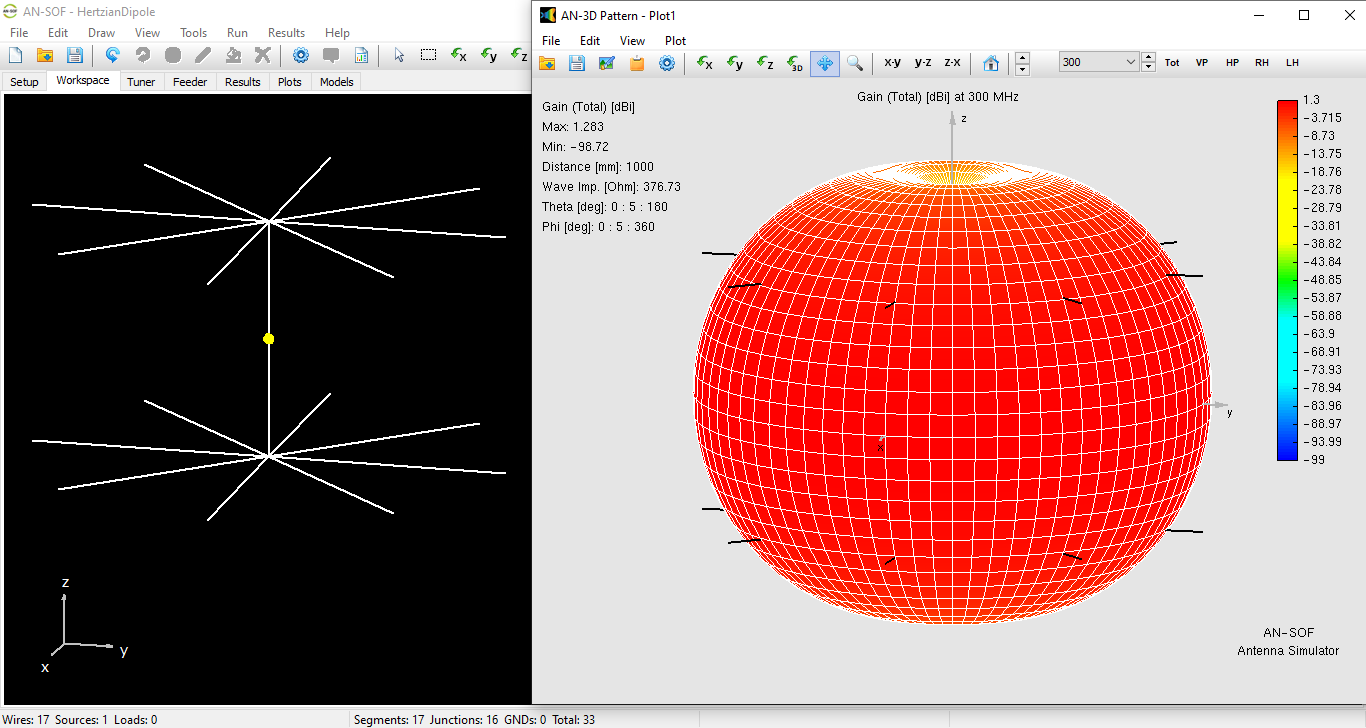Open plot settings gear icon
The width and height of the screenshot is (1366, 728).
click(x=667, y=63)
